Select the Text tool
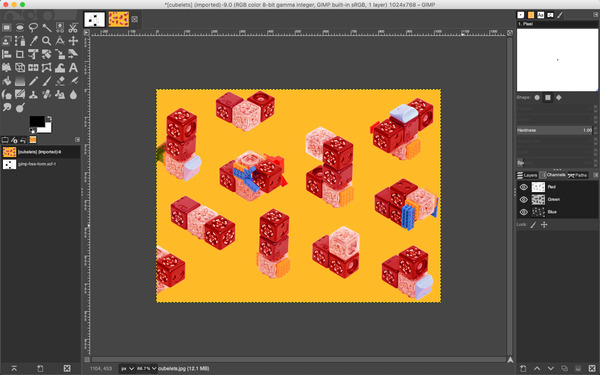 point(73,67)
